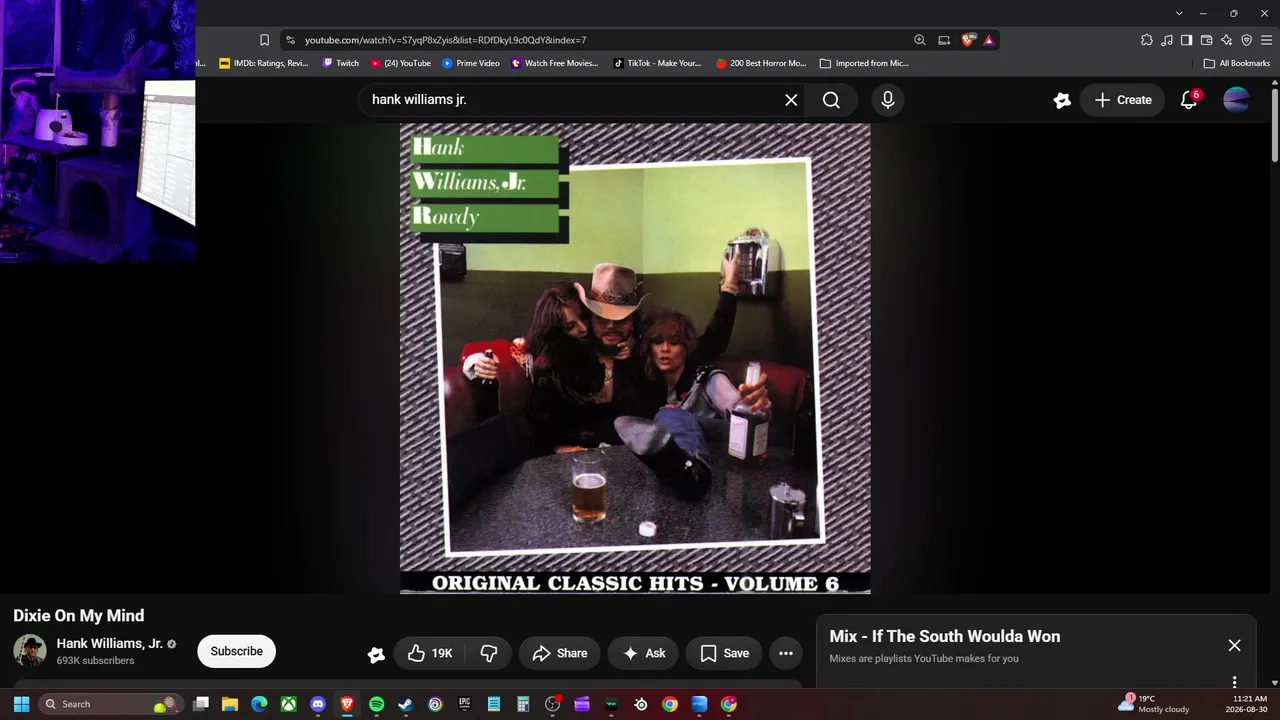1280x720 pixels.
Task: Open the media control music note icon
Action: click(x=1167, y=40)
